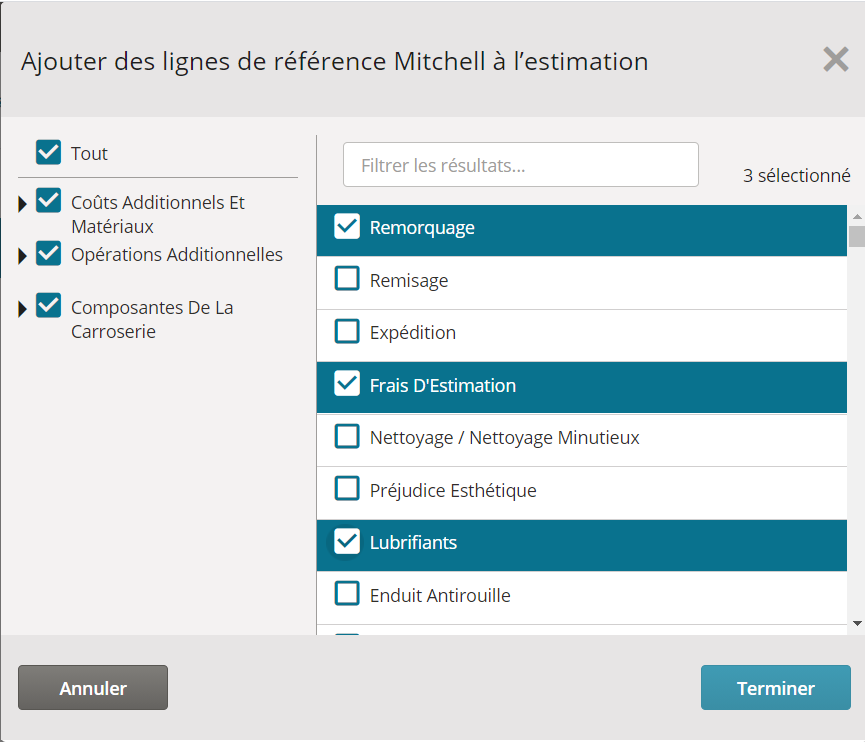The width and height of the screenshot is (865, 742).
Task: Click the Frais D'Estimation row text
Action: pyautogui.click(x=443, y=386)
